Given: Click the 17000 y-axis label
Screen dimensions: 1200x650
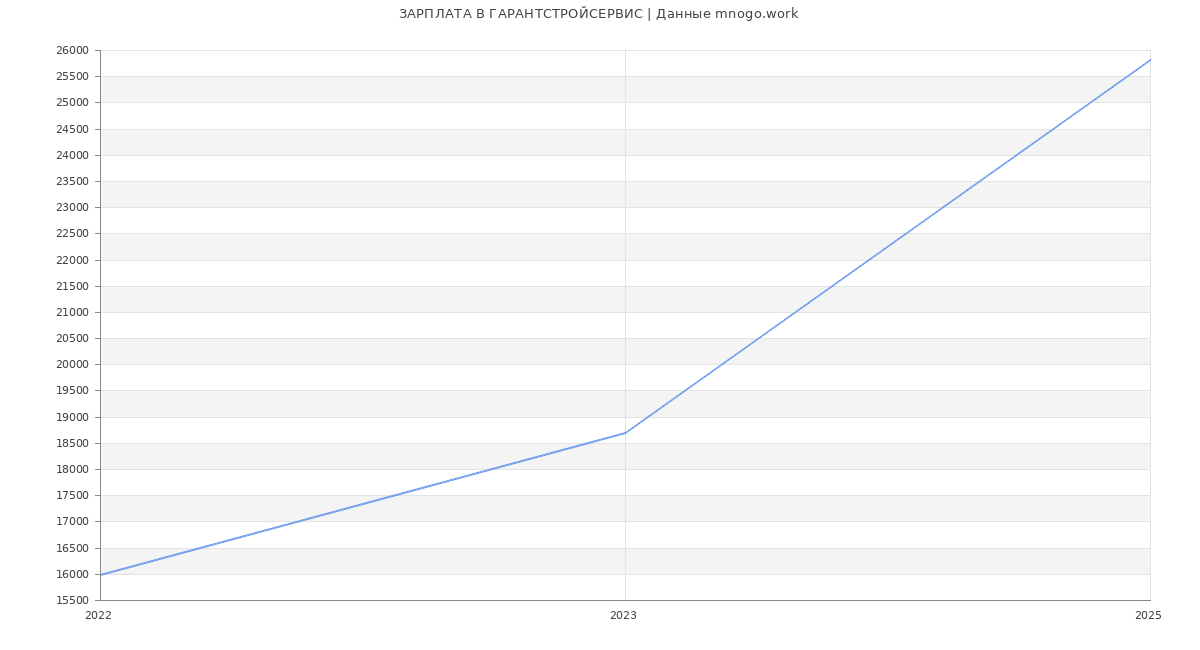Looking at the screenshot, I should point(72,522).
